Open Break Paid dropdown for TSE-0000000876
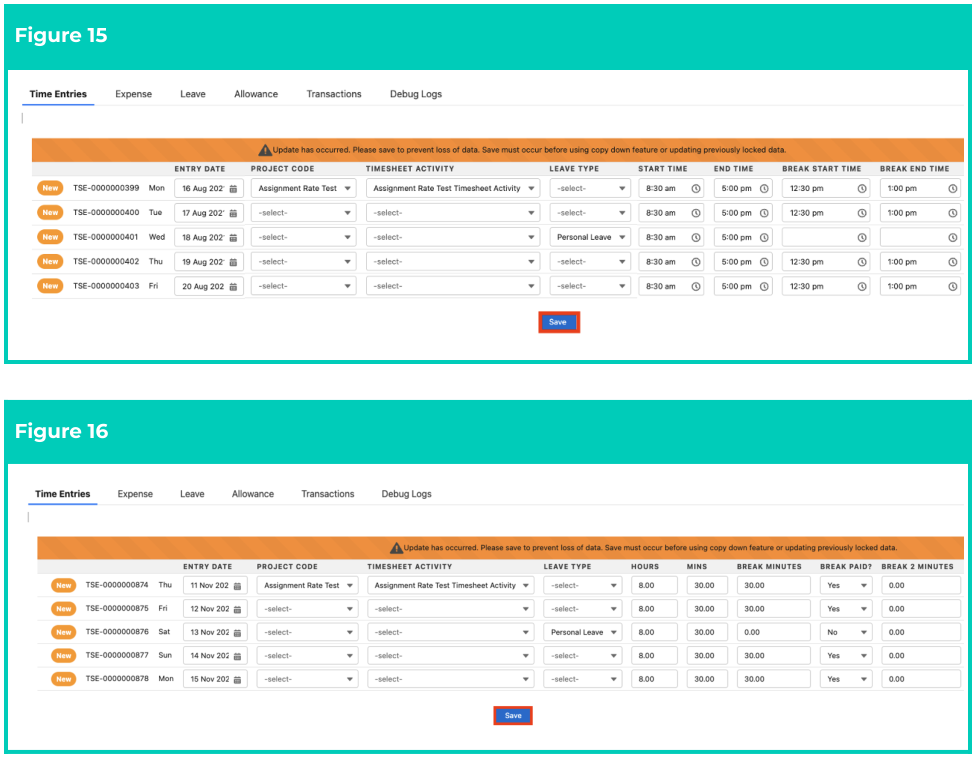Viewport: 976px width, 758px height. [x=846, y=632]
